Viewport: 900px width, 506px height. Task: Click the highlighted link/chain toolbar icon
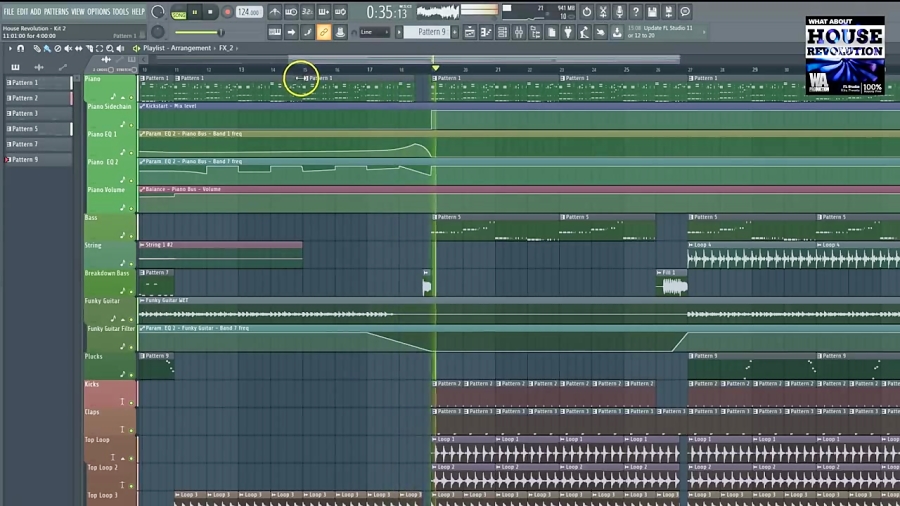click(323, 32)
